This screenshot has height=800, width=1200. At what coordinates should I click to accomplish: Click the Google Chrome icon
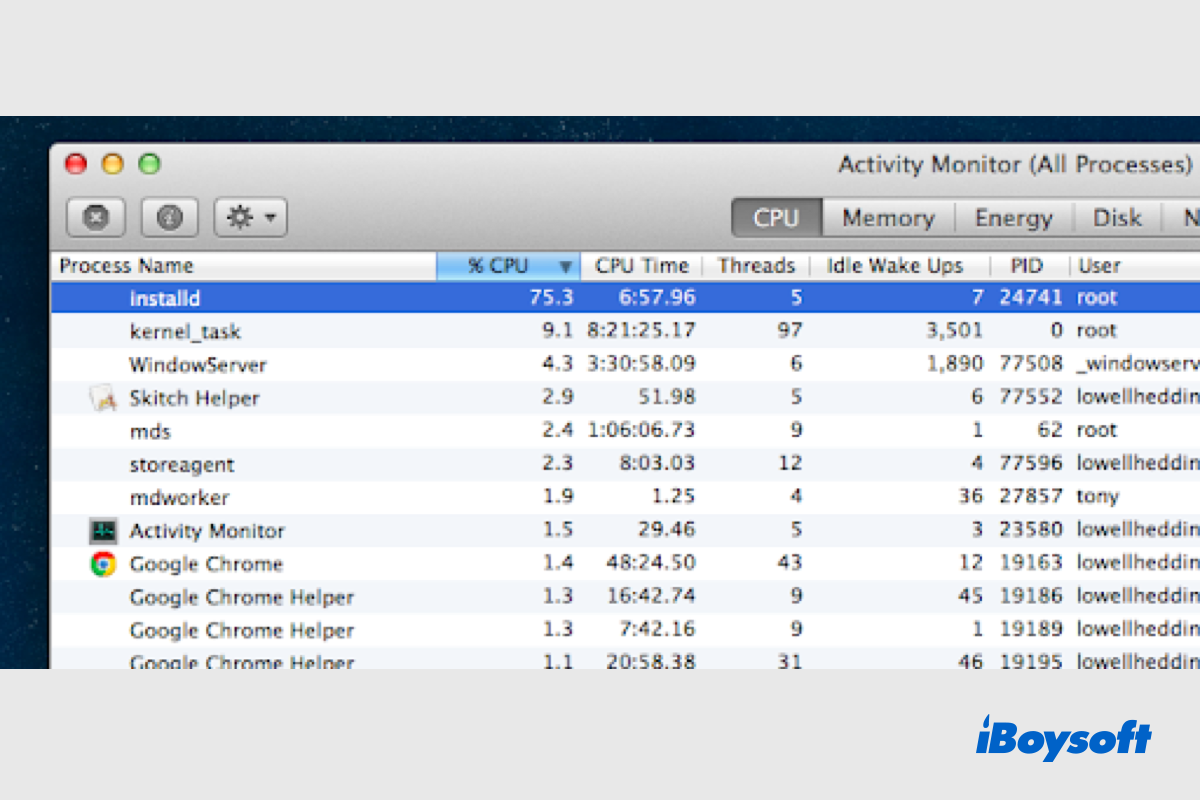(x=103, y=564)
